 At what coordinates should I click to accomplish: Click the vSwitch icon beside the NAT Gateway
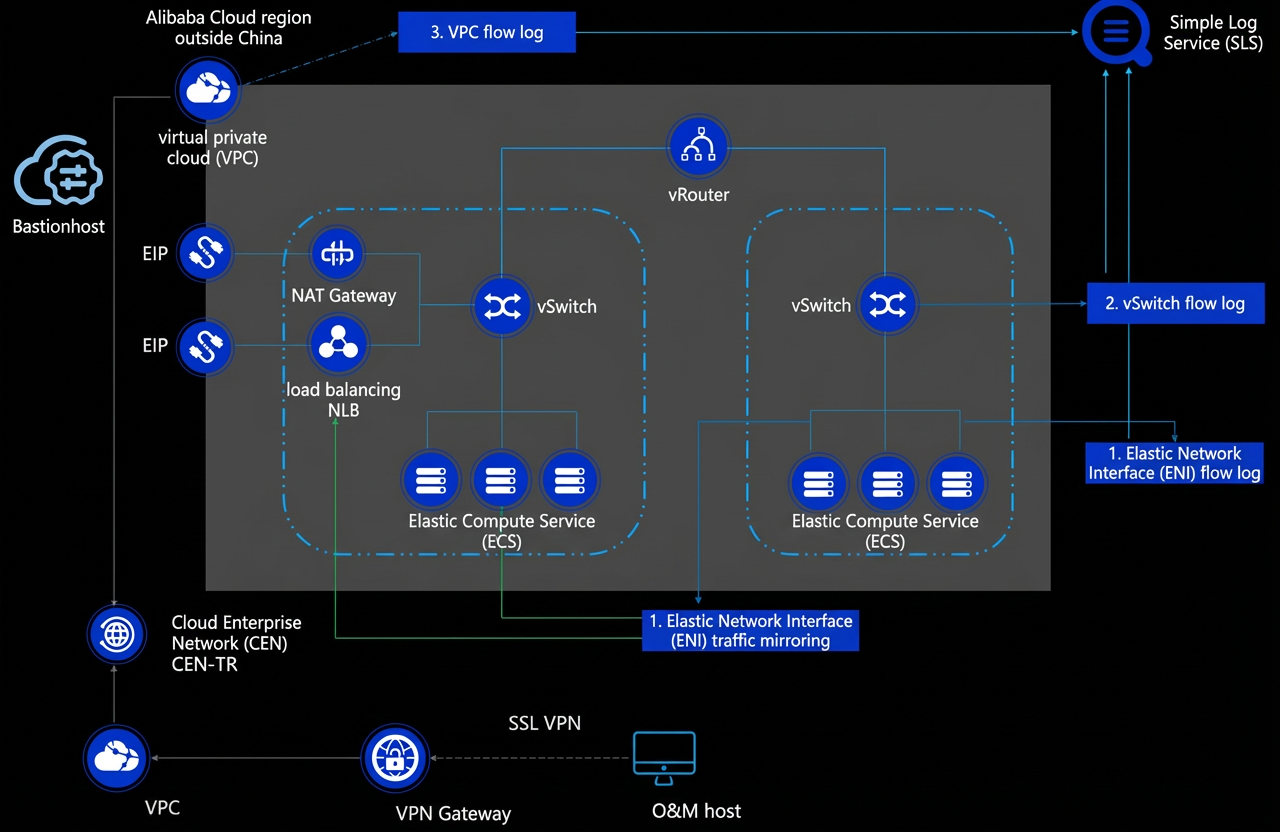pos(501,306)
